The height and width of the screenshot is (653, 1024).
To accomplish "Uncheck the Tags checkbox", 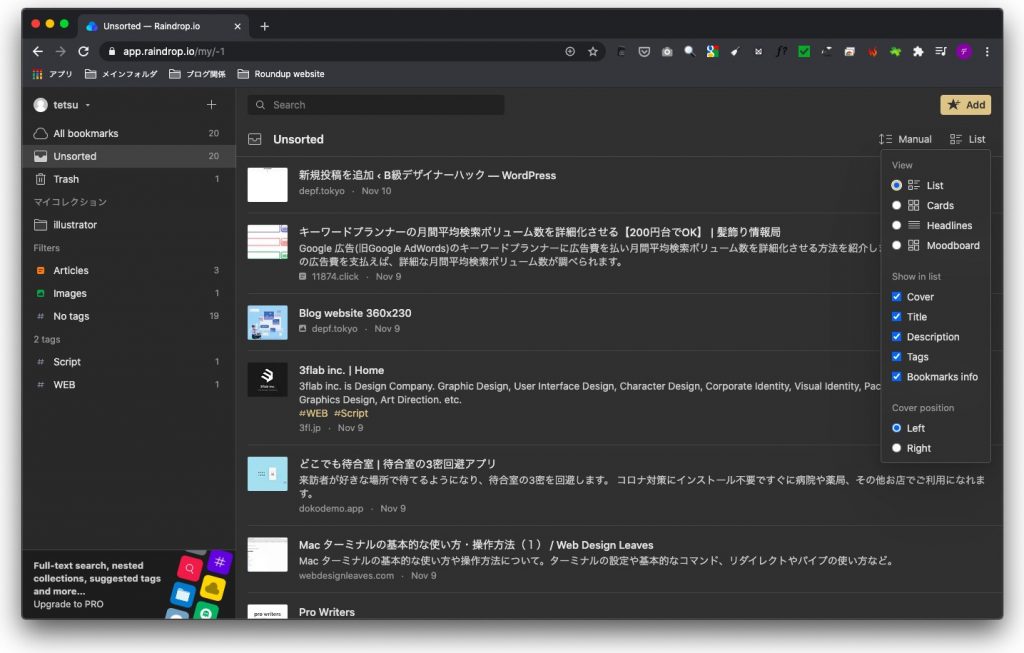I will click(897, 357).
